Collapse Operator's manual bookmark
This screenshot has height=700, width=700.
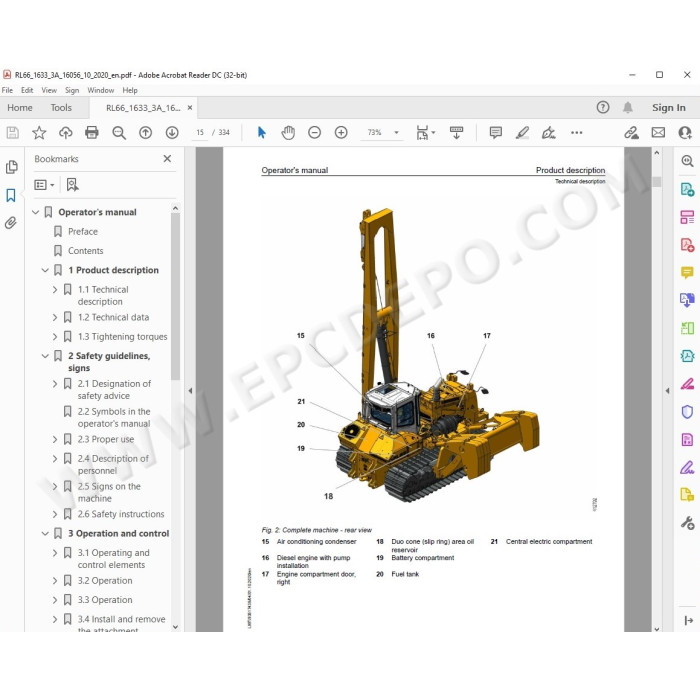click(x=36, y=212)
